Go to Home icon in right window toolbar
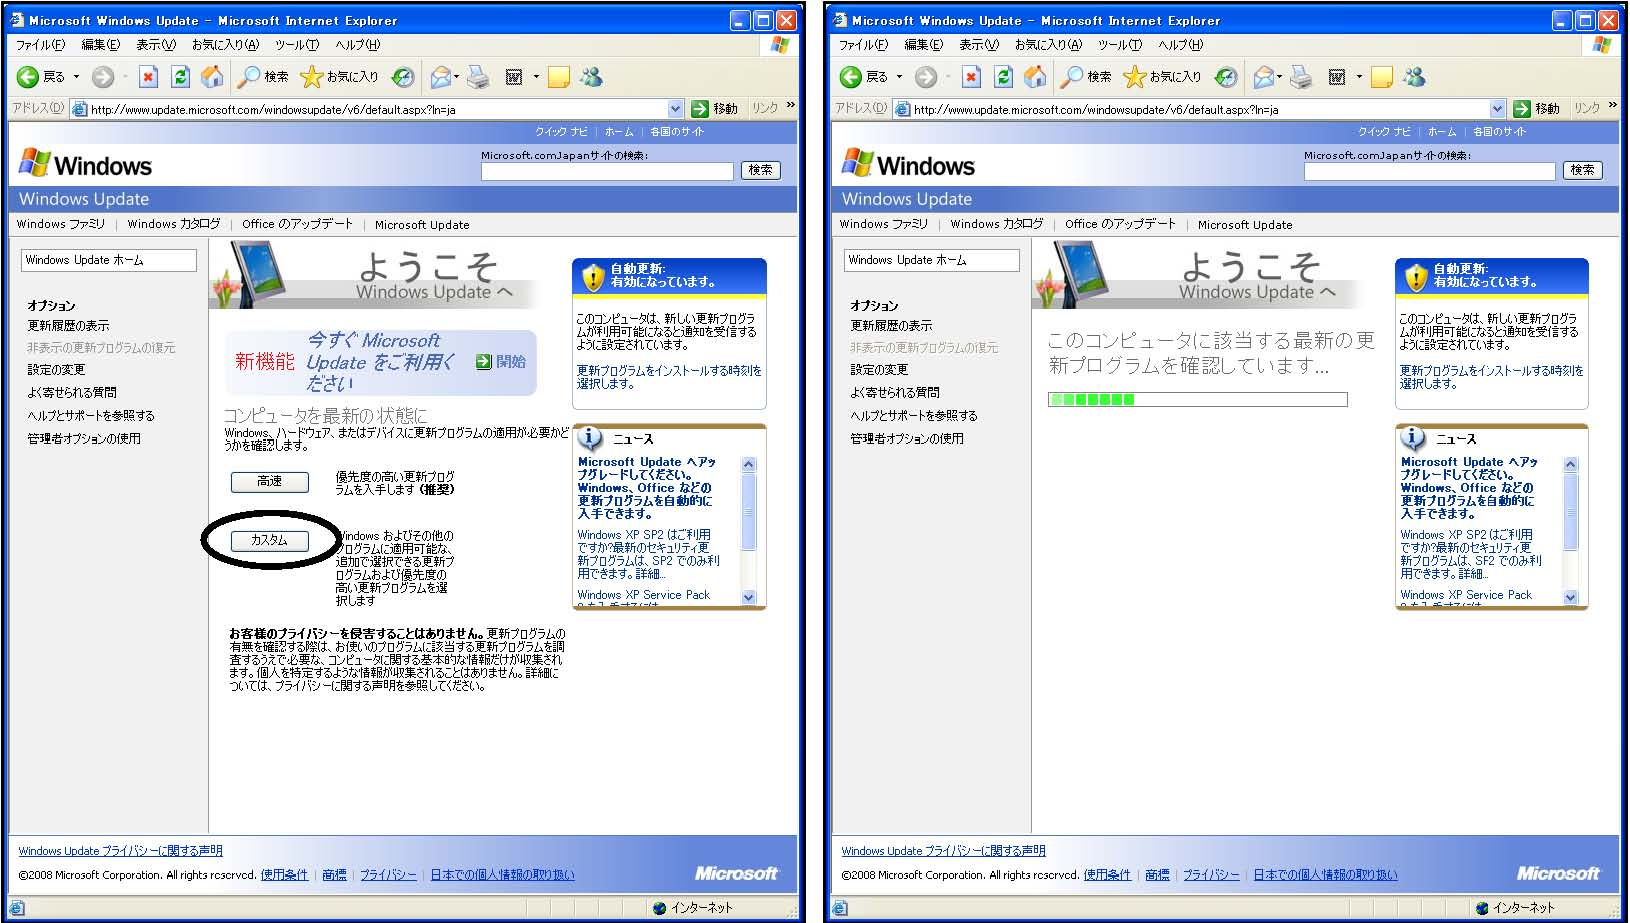This screenshot has height=923, width=1630. 1035,77
